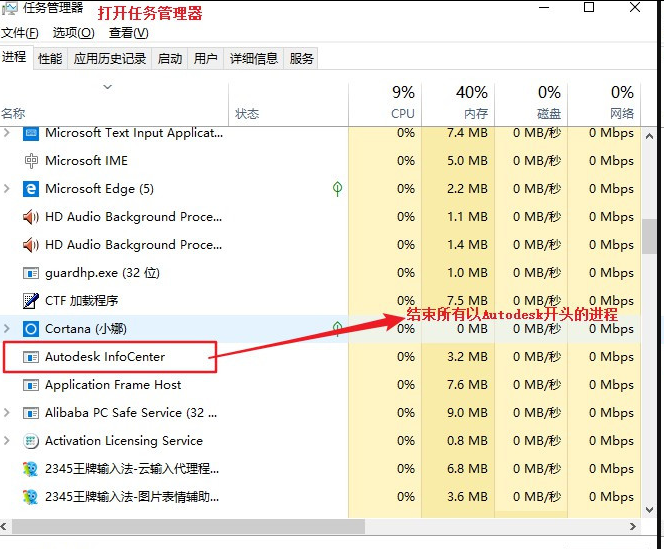Select the Application Frame Host row
Image resolution: width=664 pixels, height=549 pixels.
(321, 385)
